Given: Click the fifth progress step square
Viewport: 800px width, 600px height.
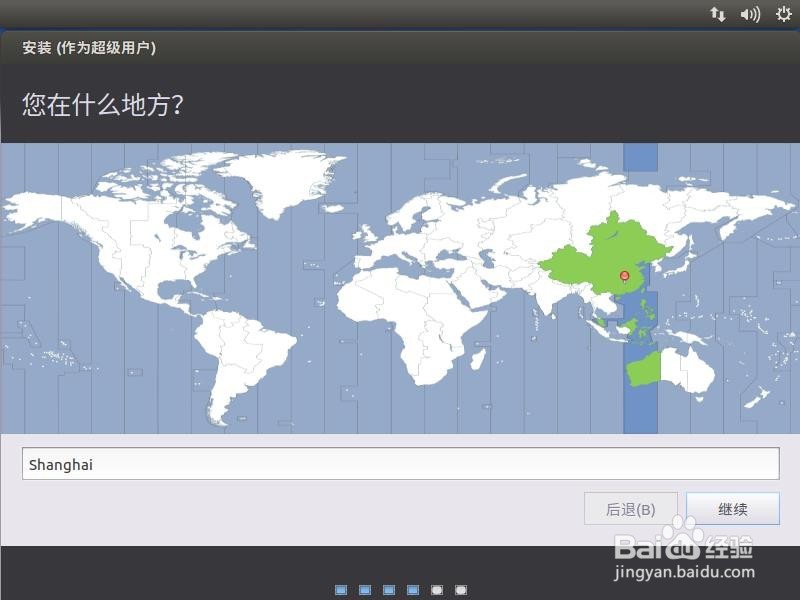Looking at the screenshot, I should tap(437, 591).
